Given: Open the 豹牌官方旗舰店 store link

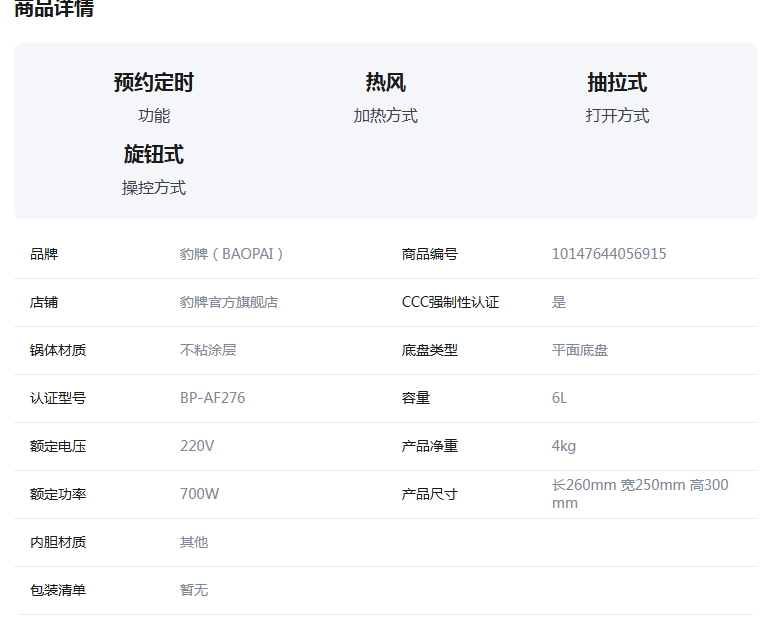Looking at the screenshot, I should [229, 302].
